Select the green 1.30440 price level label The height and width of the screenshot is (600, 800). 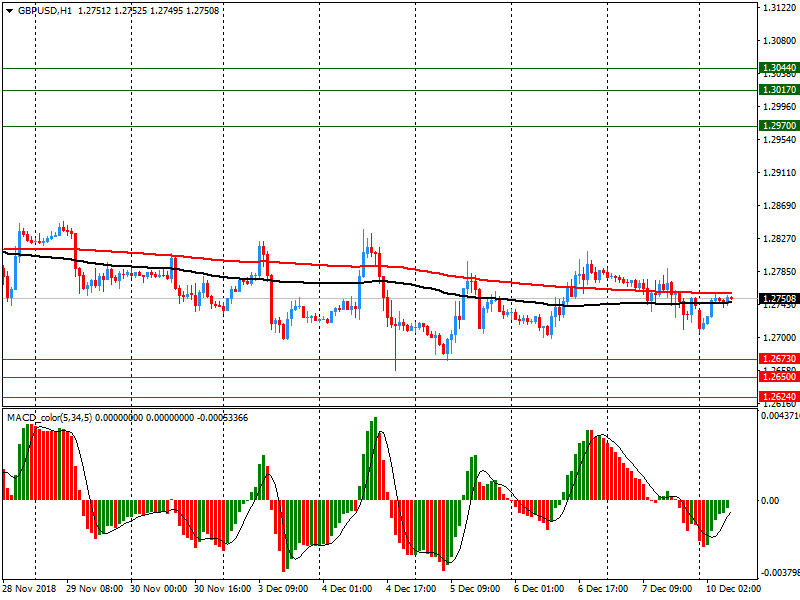pos(779,69)
